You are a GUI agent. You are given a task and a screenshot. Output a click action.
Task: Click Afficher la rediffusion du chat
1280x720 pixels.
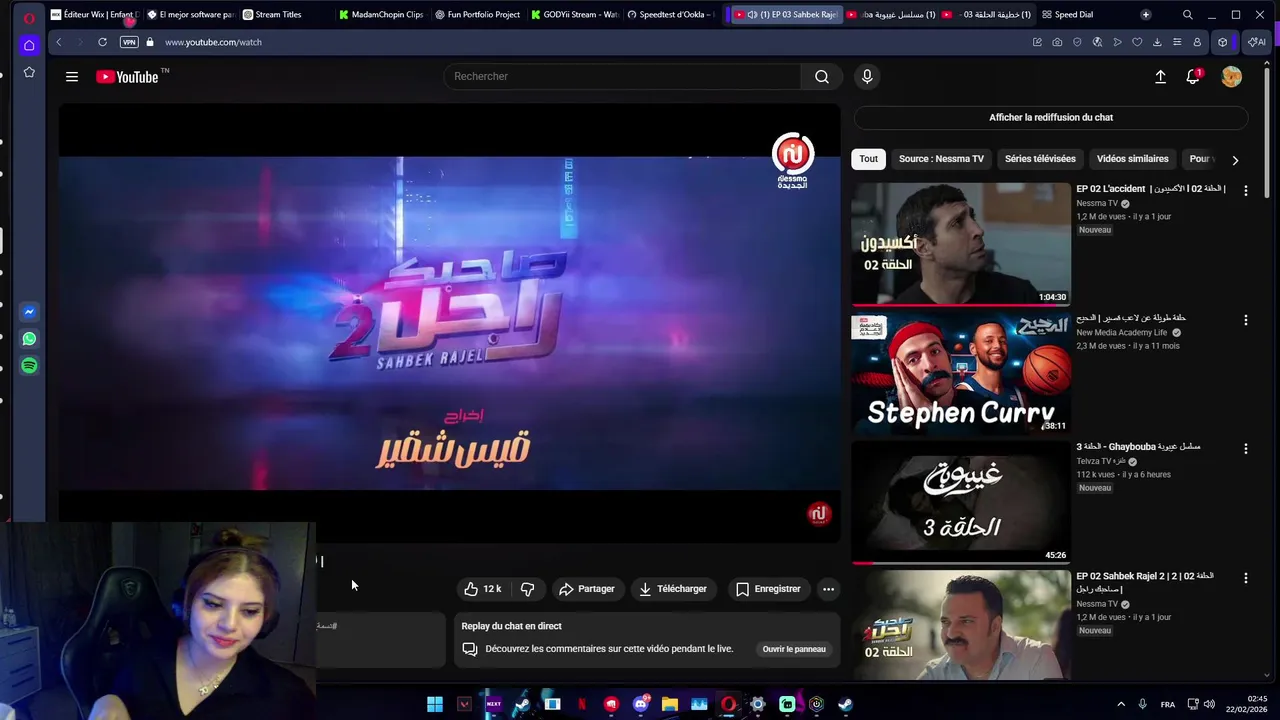[x=1051, y=117]
